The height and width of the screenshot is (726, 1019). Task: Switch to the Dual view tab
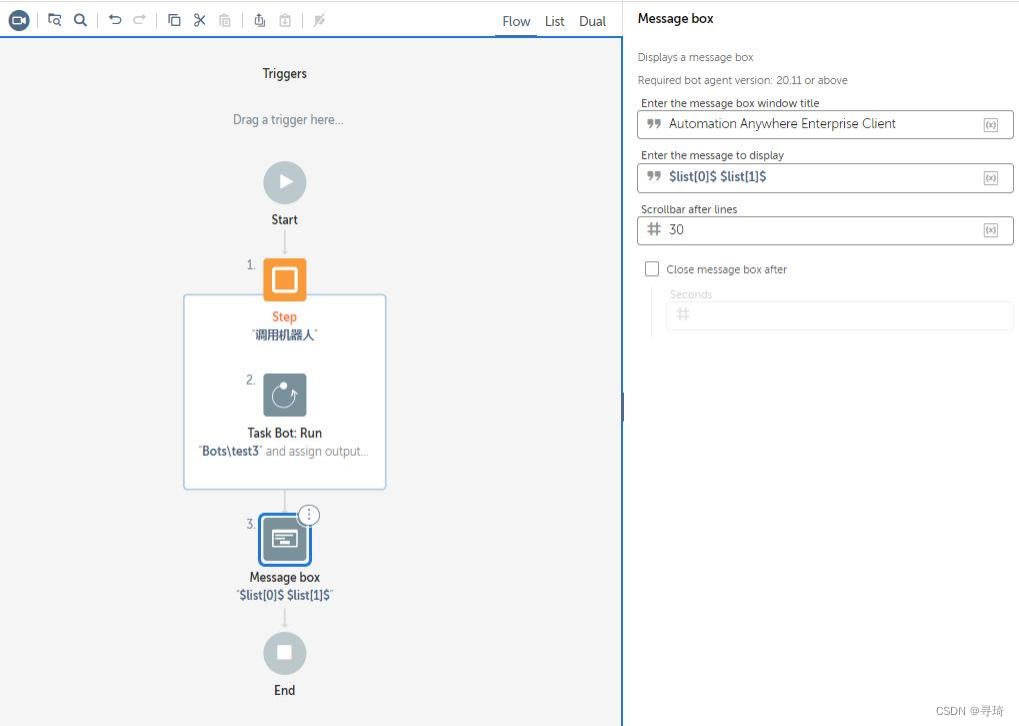tap(592, 21)
